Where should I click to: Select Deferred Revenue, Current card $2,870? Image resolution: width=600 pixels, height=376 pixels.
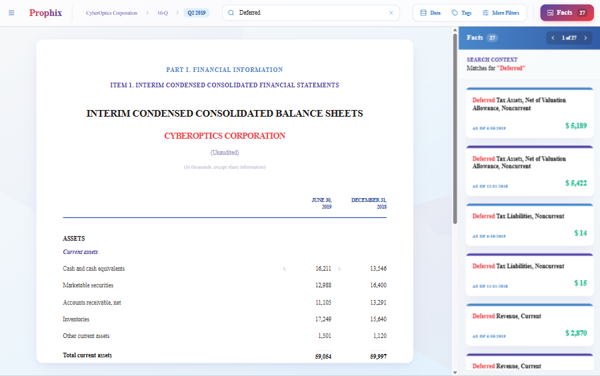coord(530,325)
